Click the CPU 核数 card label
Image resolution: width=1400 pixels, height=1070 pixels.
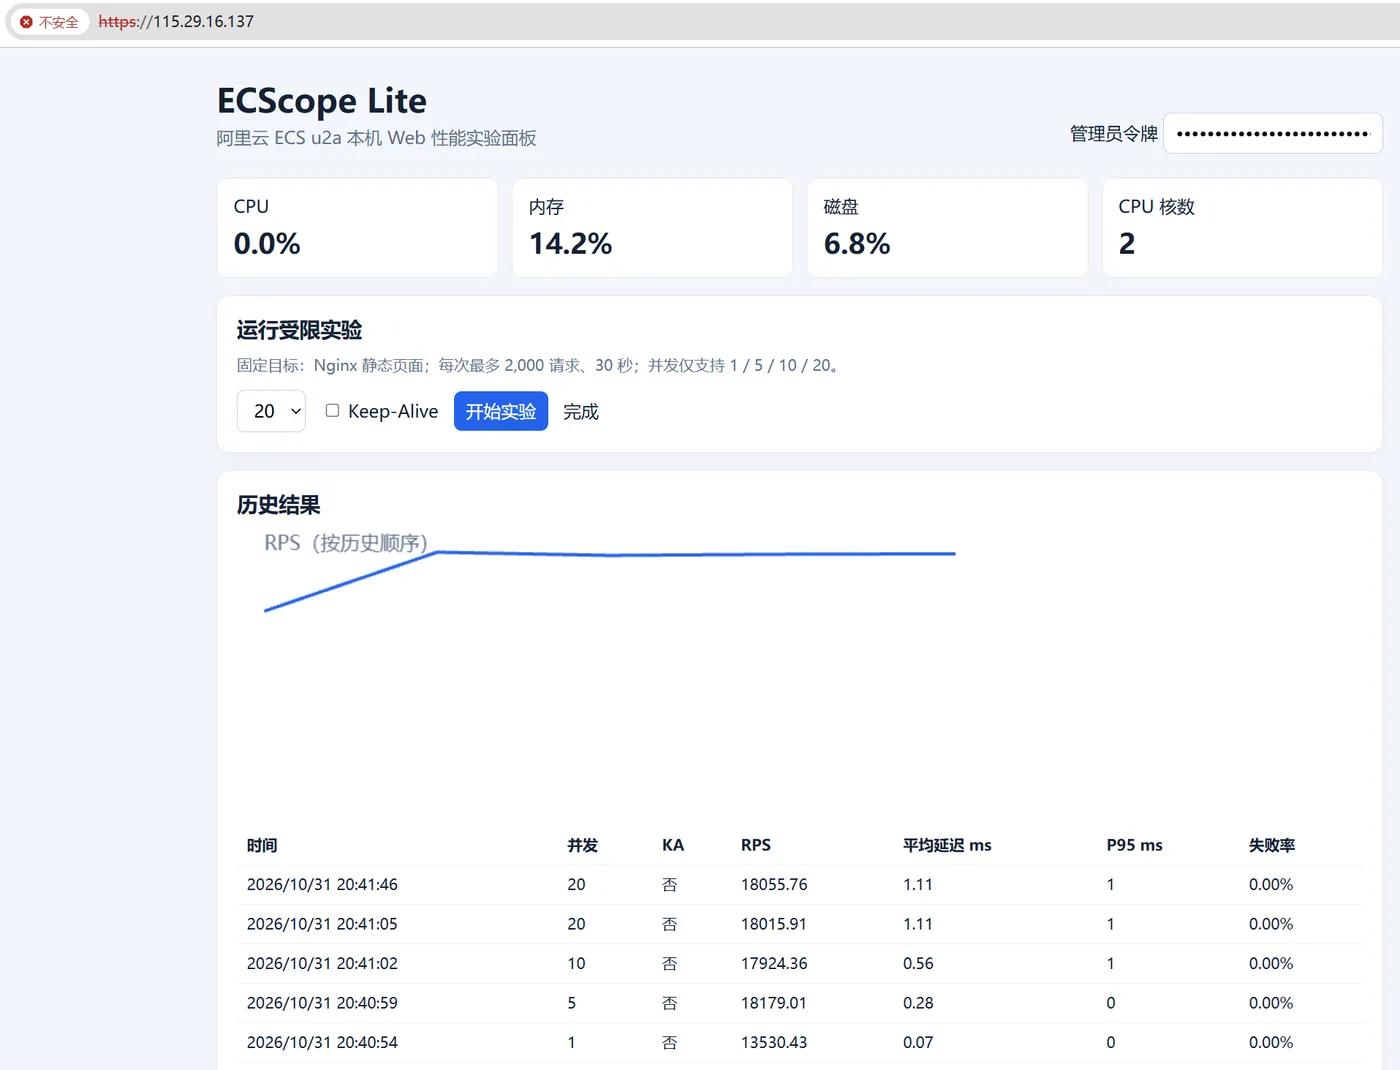pyautogui.click(x=1157, y=207)
